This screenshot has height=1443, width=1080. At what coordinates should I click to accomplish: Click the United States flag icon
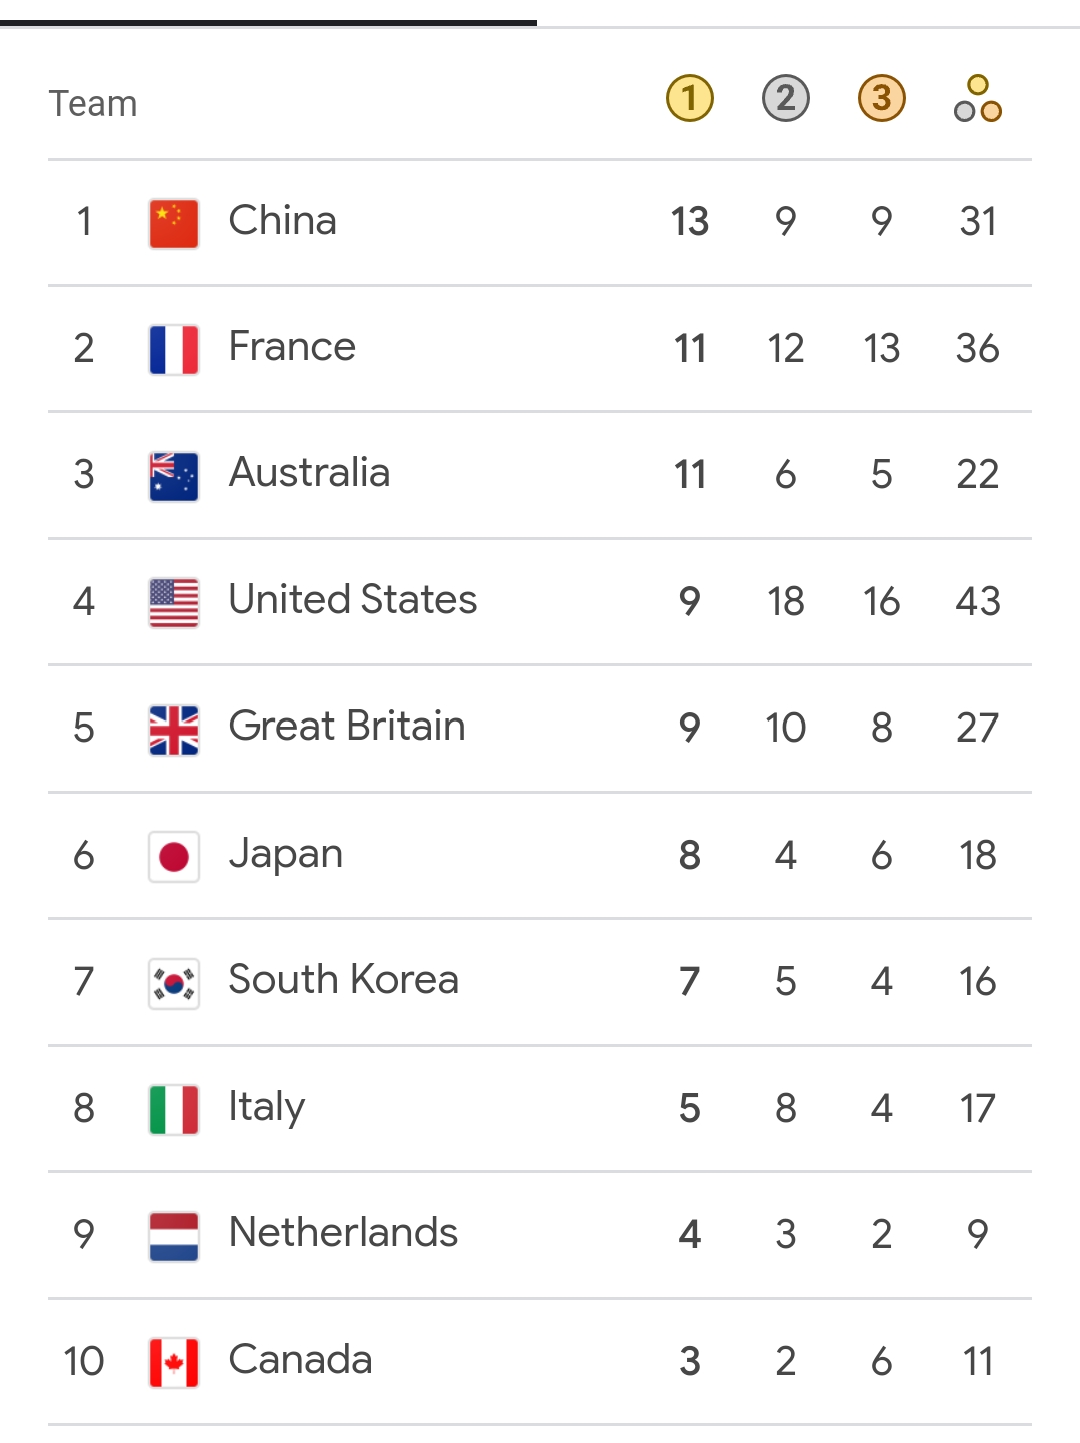pos(174,602)
